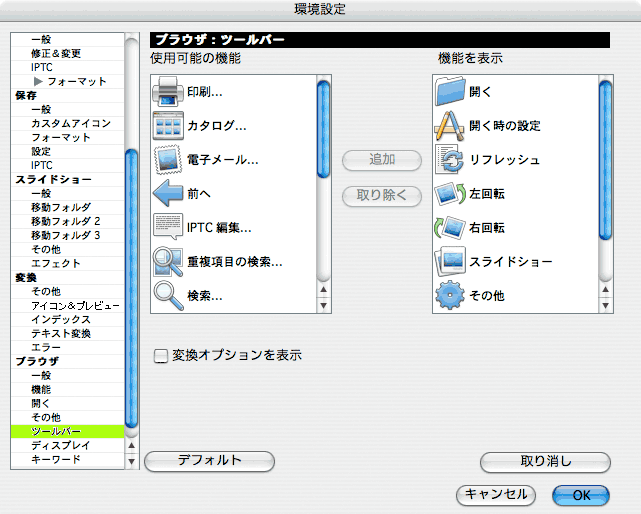This screenshot has height=514, width=641.
Task: Select the 電子メール... stamp icon
Action: coord(168,159)
